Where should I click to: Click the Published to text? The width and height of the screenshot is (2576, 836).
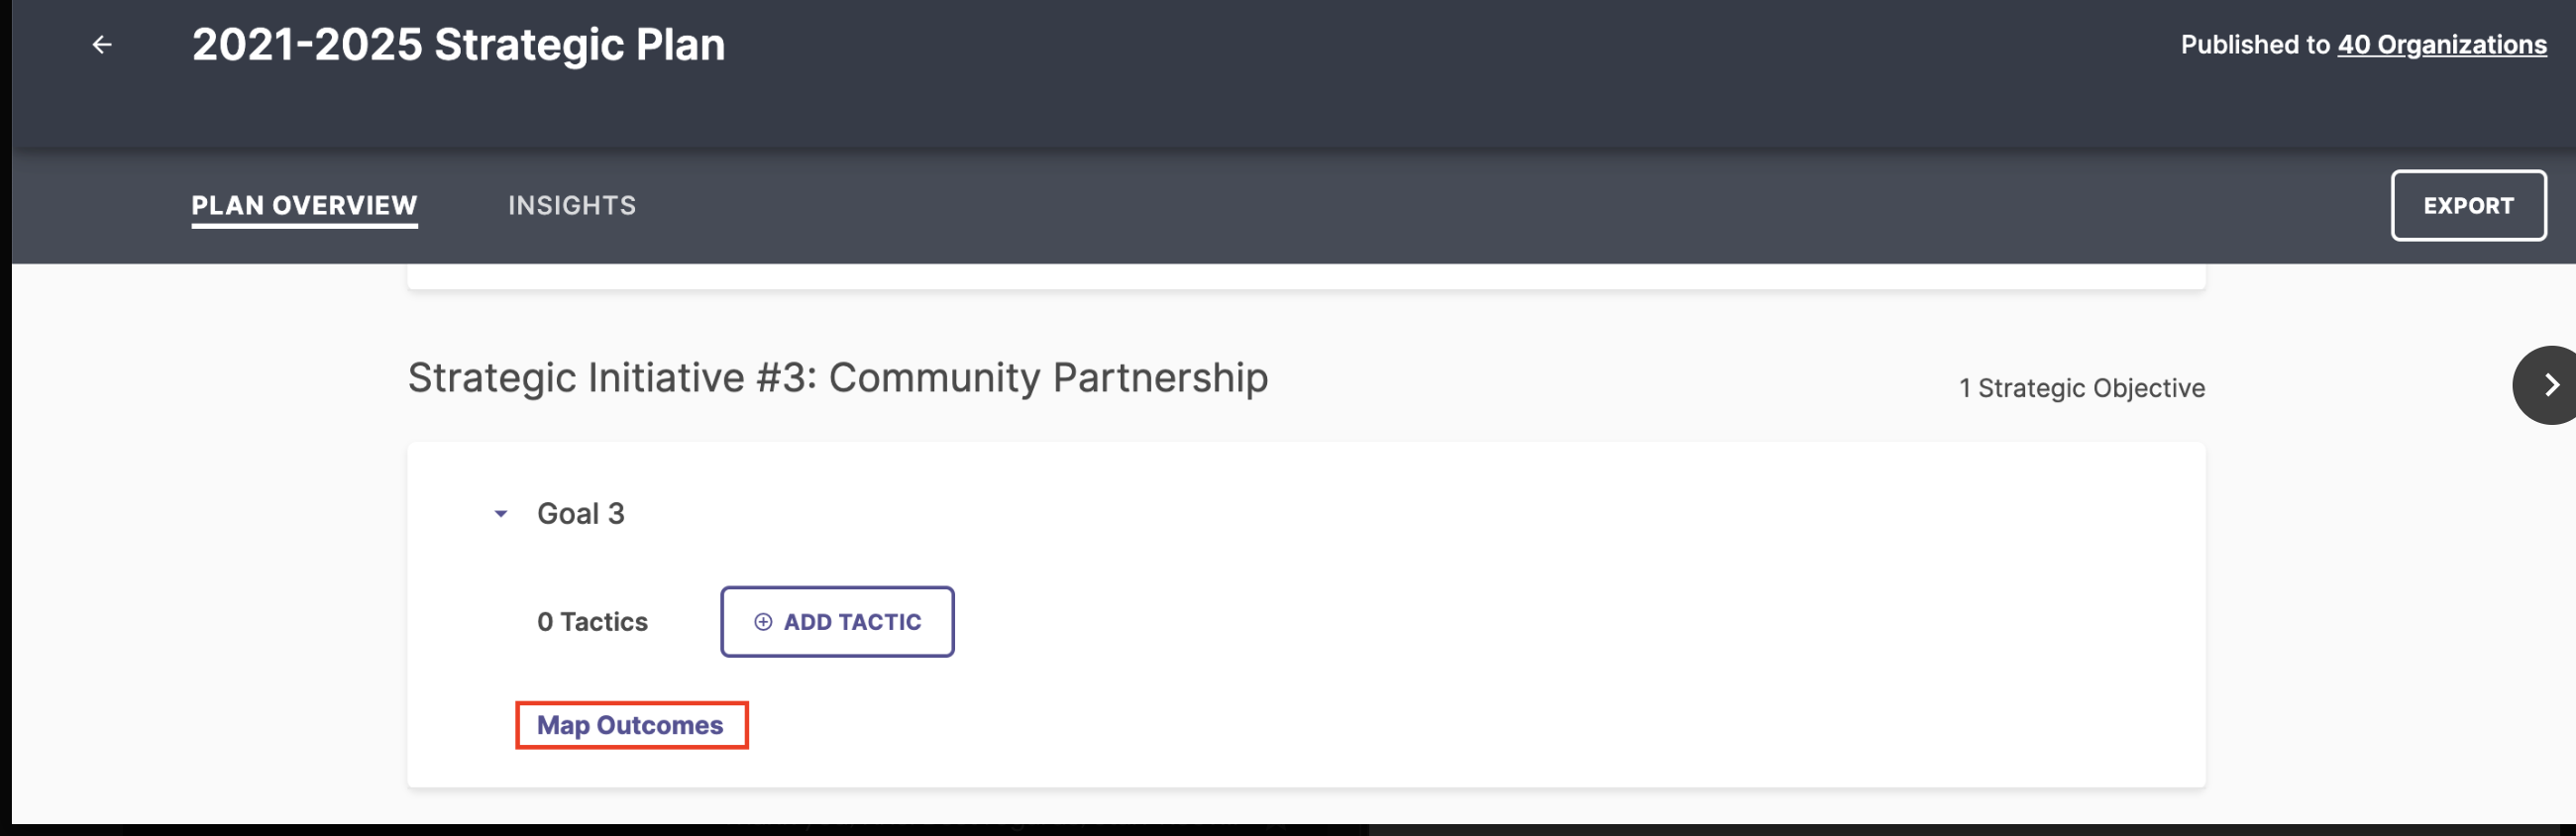(x=2256, y=45)
